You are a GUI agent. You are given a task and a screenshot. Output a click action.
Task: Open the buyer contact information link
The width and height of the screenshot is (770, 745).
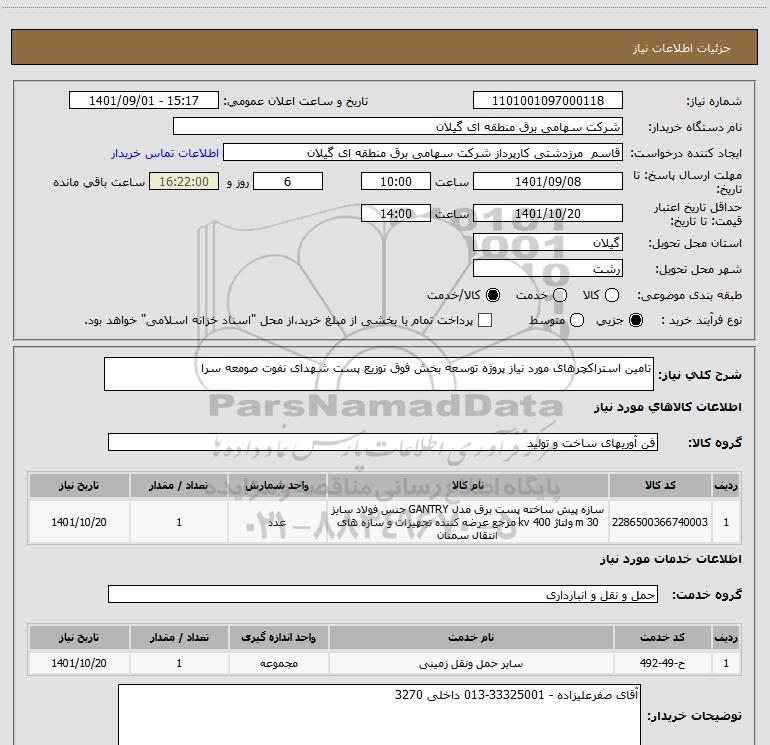[165, 153]
